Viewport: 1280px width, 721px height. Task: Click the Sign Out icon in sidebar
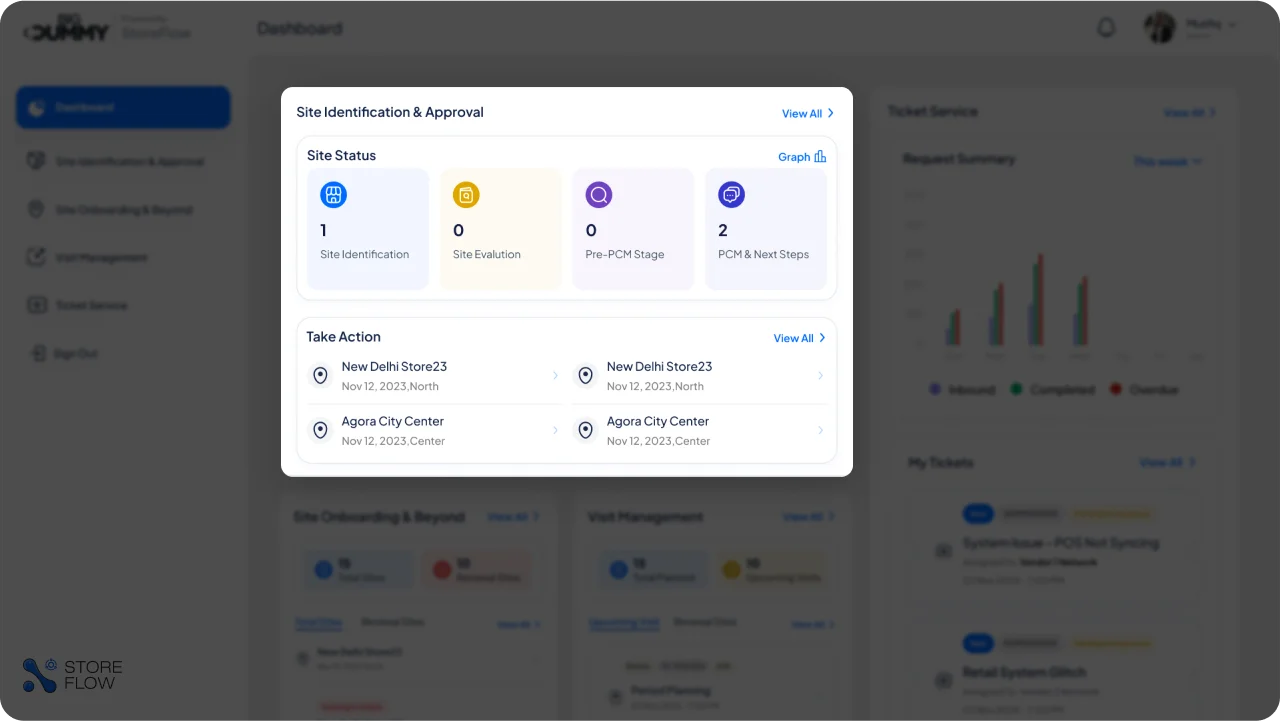37,353
